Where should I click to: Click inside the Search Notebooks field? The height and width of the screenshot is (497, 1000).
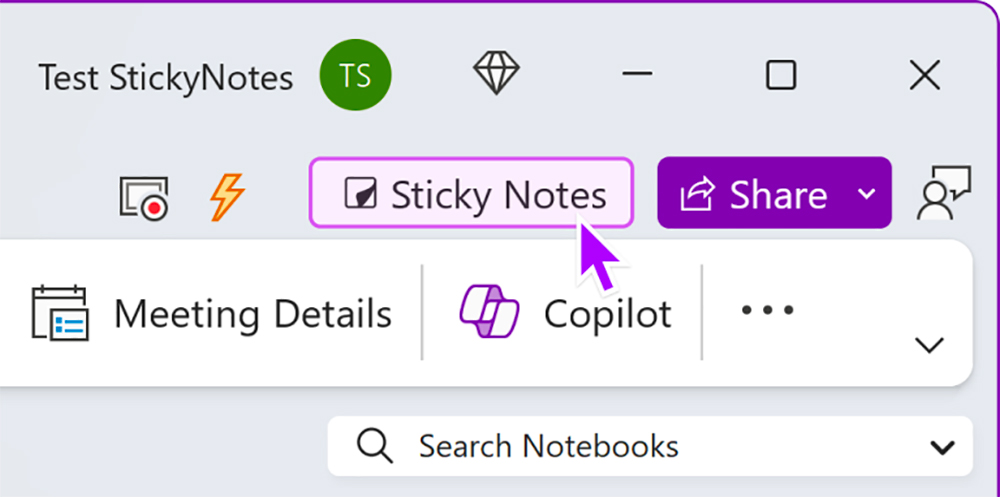tap(650, 446)
